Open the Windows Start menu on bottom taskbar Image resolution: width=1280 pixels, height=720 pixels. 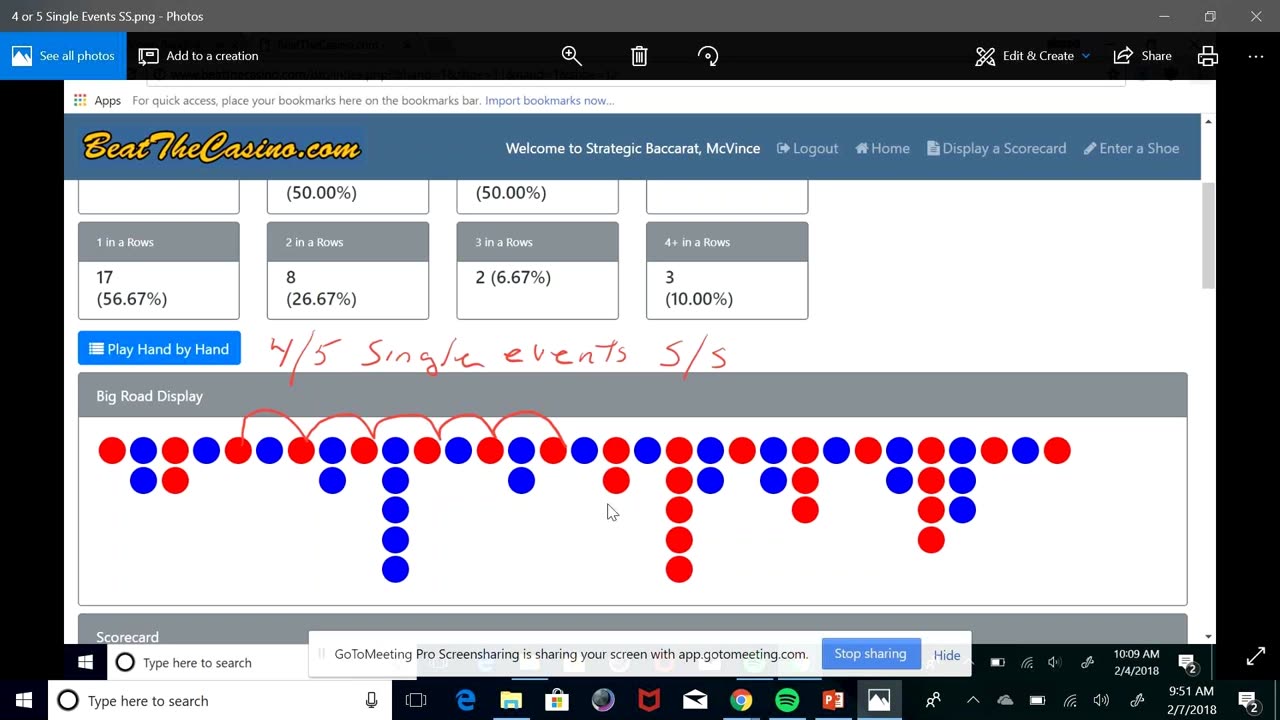coord(24,700)
